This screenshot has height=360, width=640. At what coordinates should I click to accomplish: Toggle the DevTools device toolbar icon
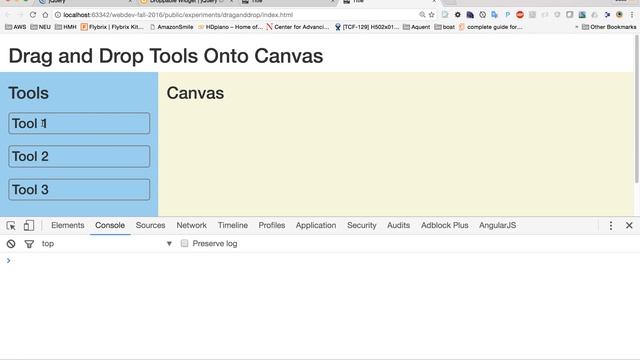point(29,225)
